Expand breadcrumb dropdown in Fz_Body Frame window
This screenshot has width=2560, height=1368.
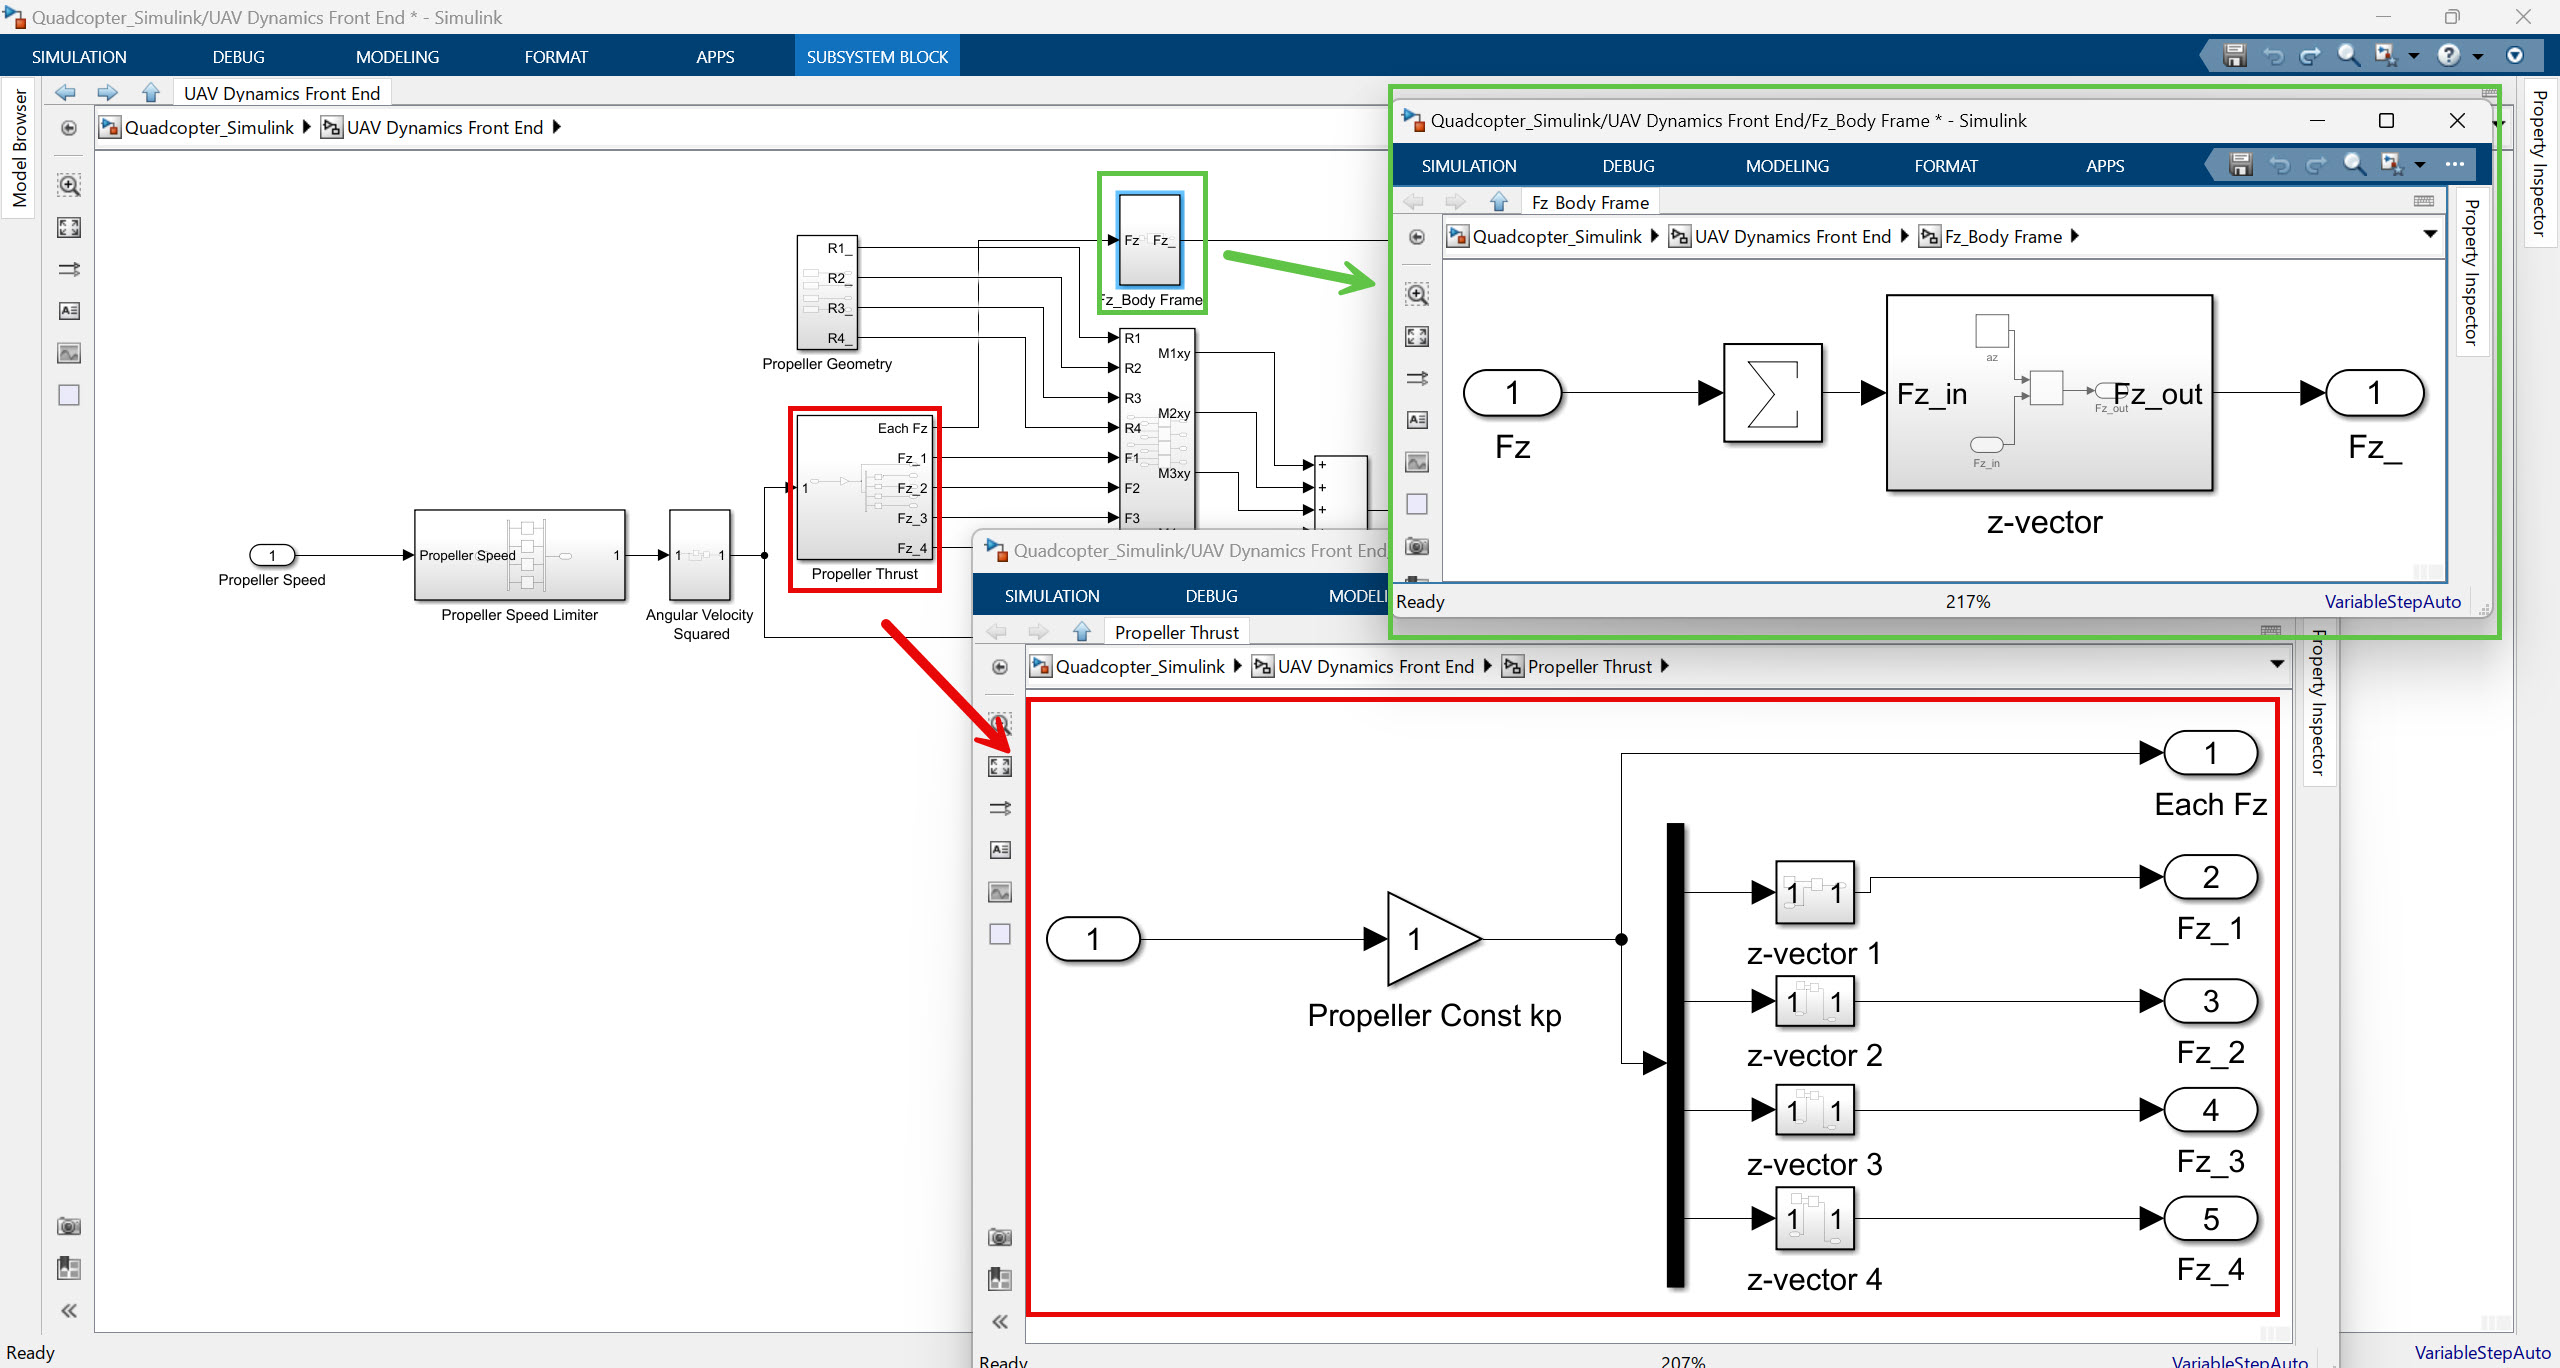[x=2430, y=235]
